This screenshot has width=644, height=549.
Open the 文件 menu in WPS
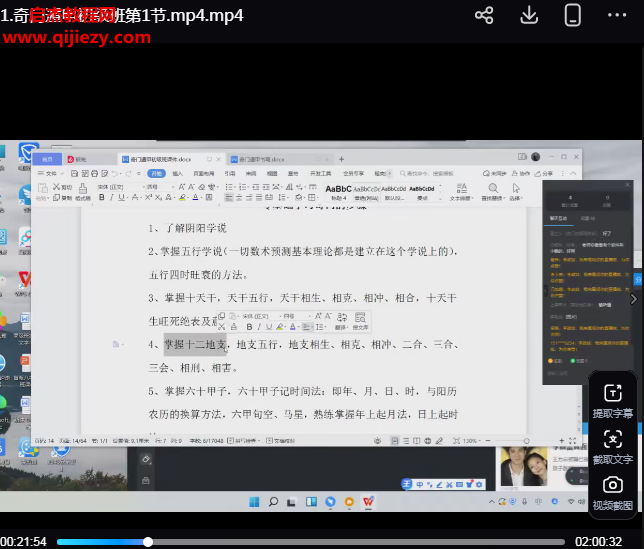[51, 174]
